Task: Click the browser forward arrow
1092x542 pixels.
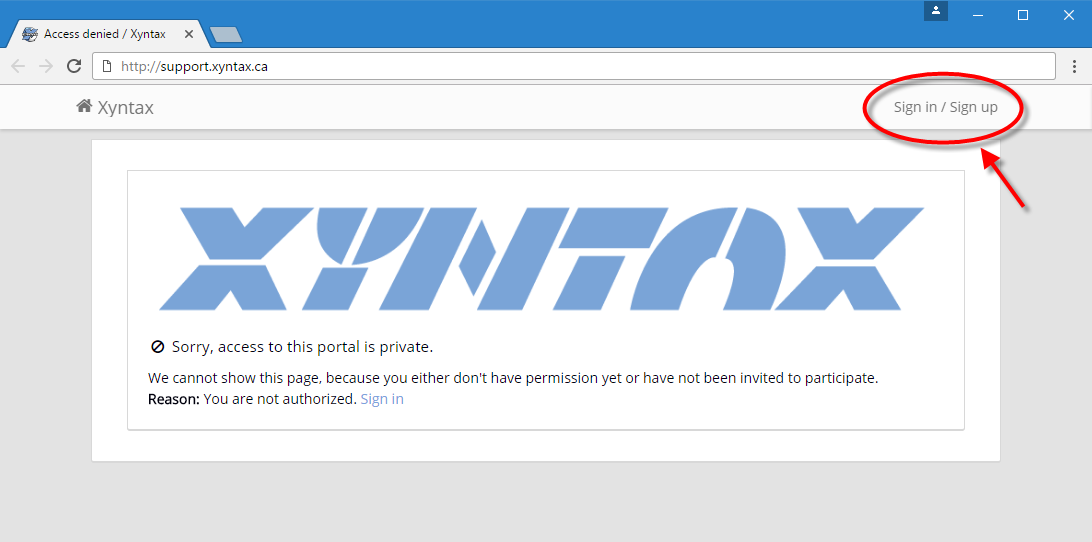Action: point(46,66)
